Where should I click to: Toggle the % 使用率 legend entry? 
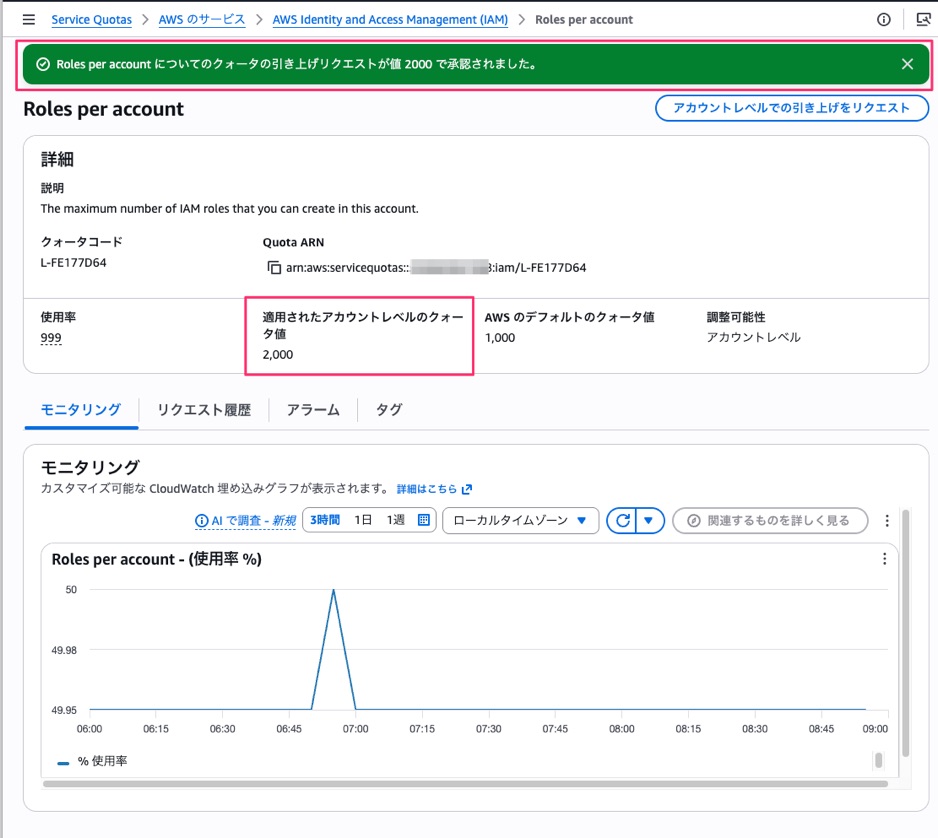click(93, 761)
